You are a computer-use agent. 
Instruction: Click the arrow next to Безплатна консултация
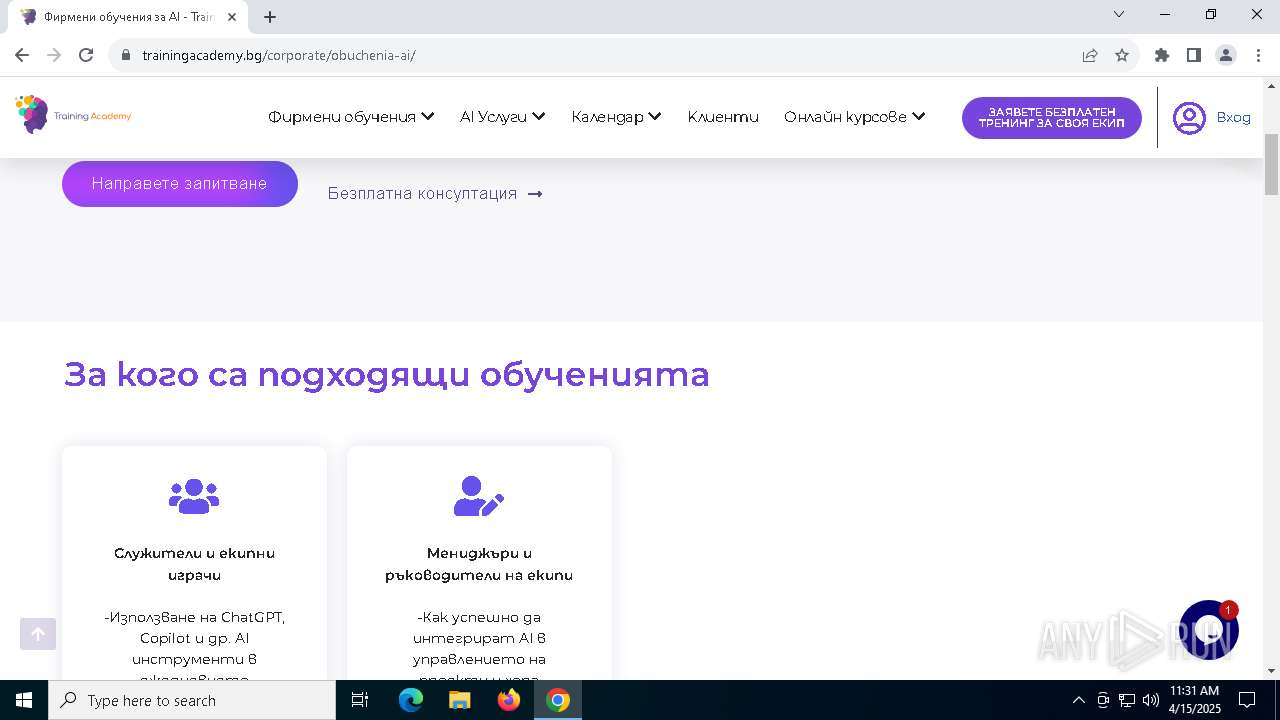point(535,194)
